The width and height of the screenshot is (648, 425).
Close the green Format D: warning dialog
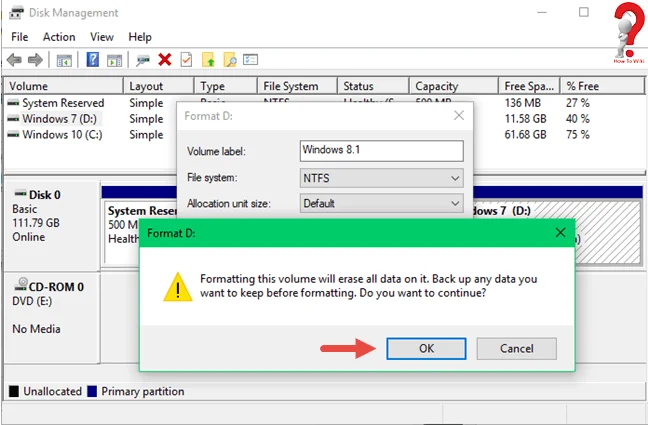point(560,233)
